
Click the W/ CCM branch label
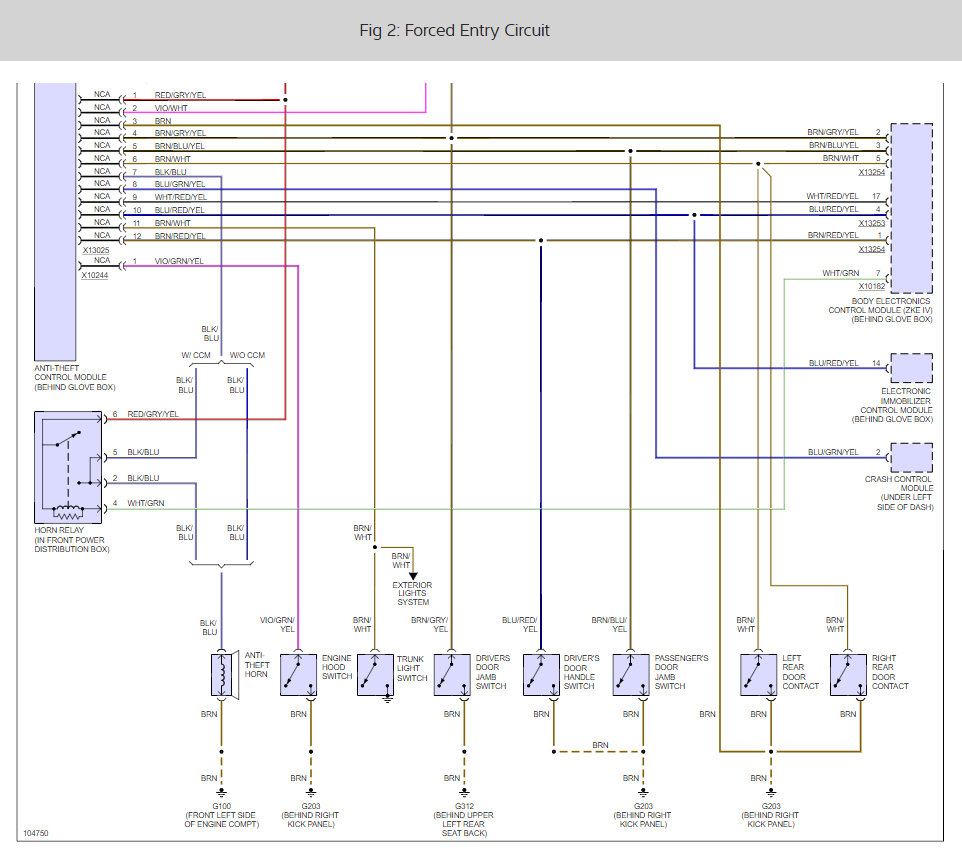coord(196,355)
